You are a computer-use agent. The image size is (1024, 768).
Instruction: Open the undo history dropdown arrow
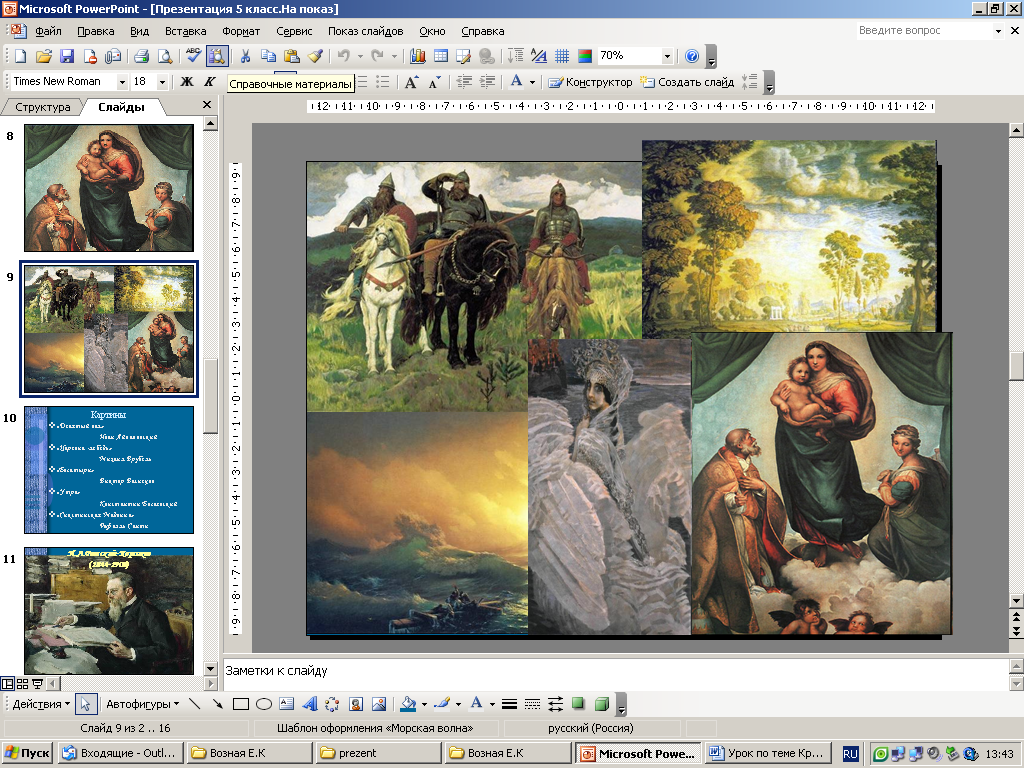(x=360, y=56)
